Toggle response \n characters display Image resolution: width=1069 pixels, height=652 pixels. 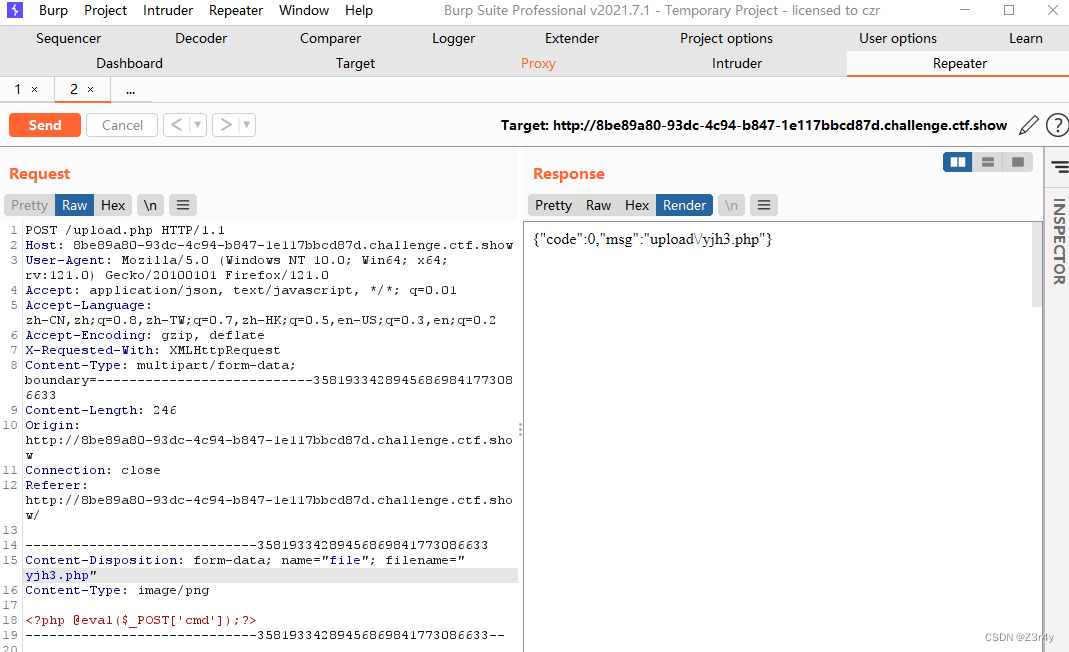point(731,205)
